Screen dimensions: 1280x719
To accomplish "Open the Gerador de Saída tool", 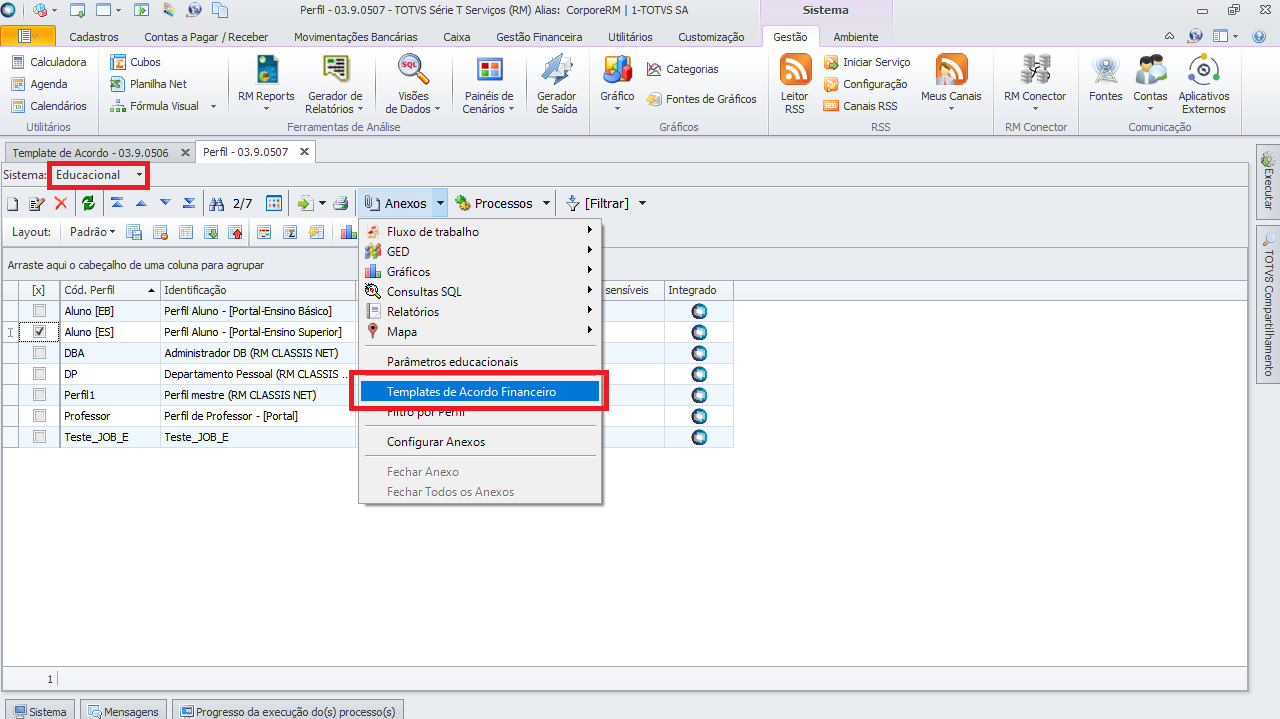I will coord(557,84).
